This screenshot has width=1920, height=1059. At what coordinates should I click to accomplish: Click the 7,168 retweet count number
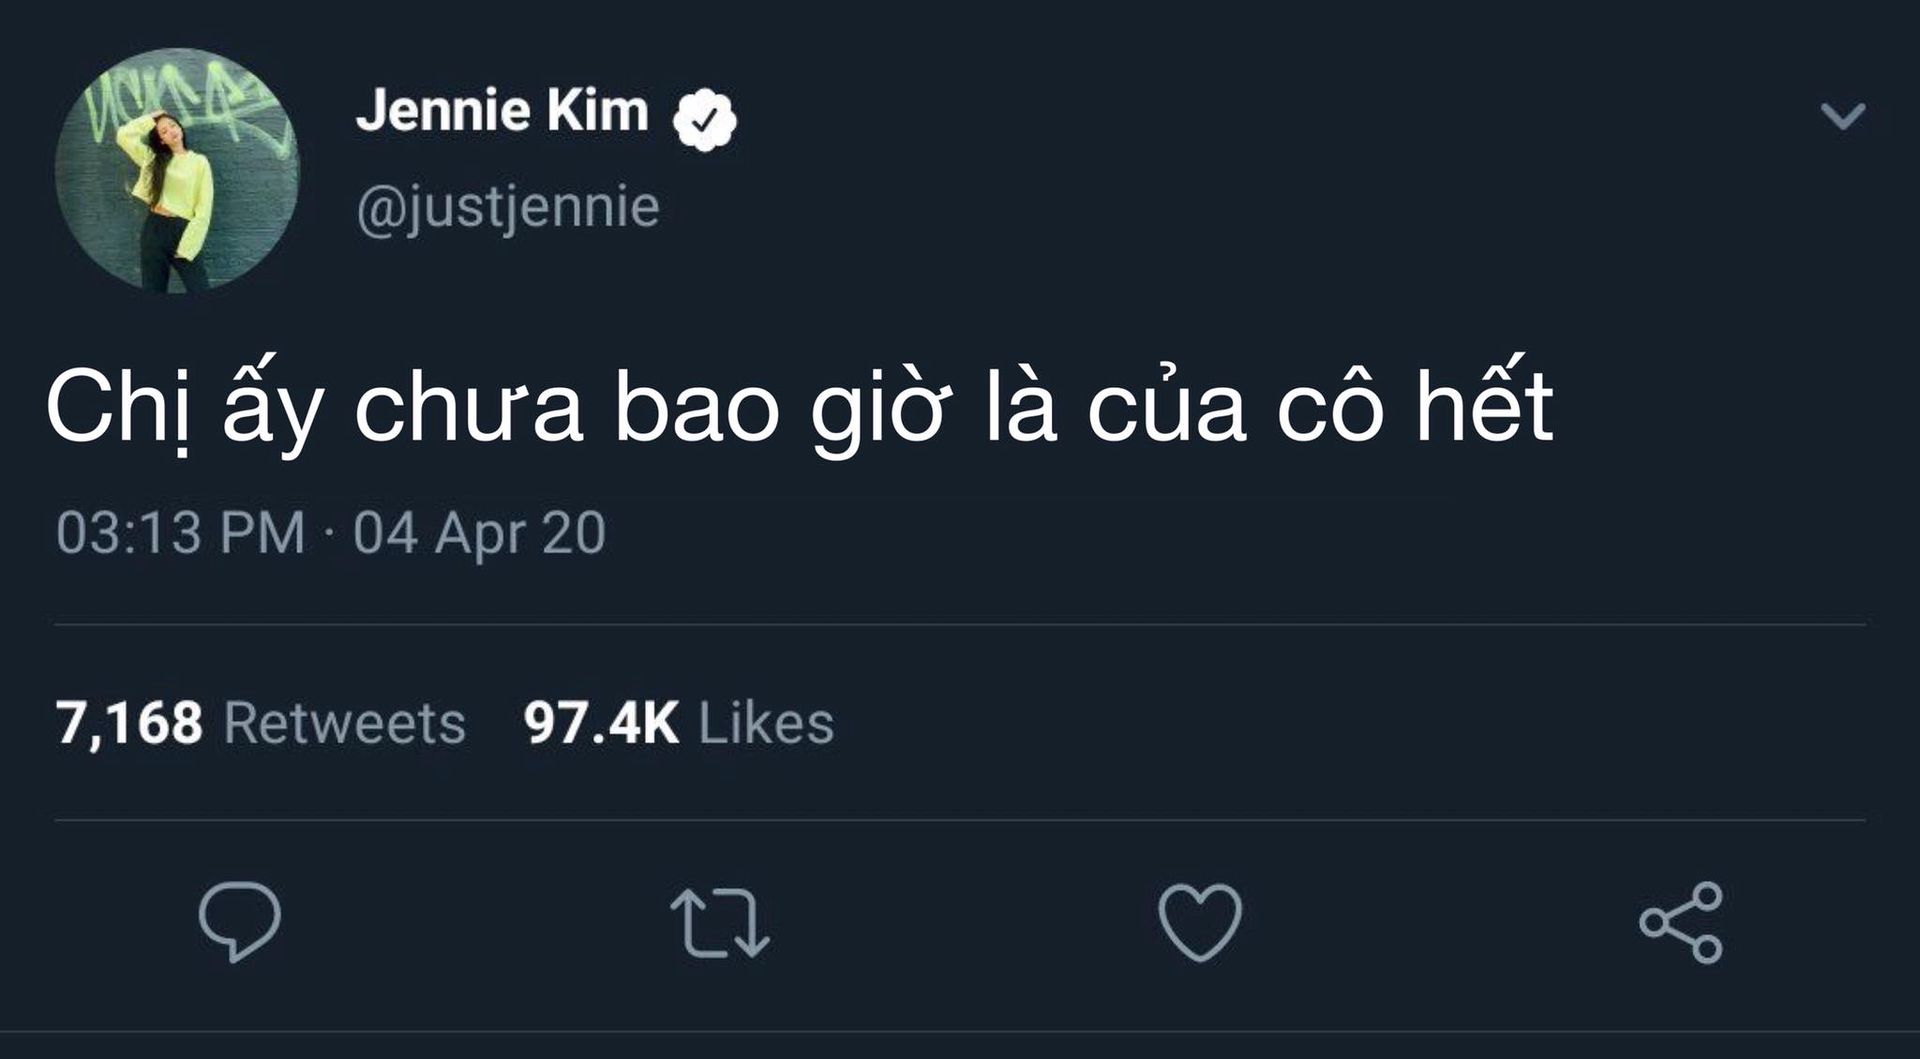click(x=129, y=723)
